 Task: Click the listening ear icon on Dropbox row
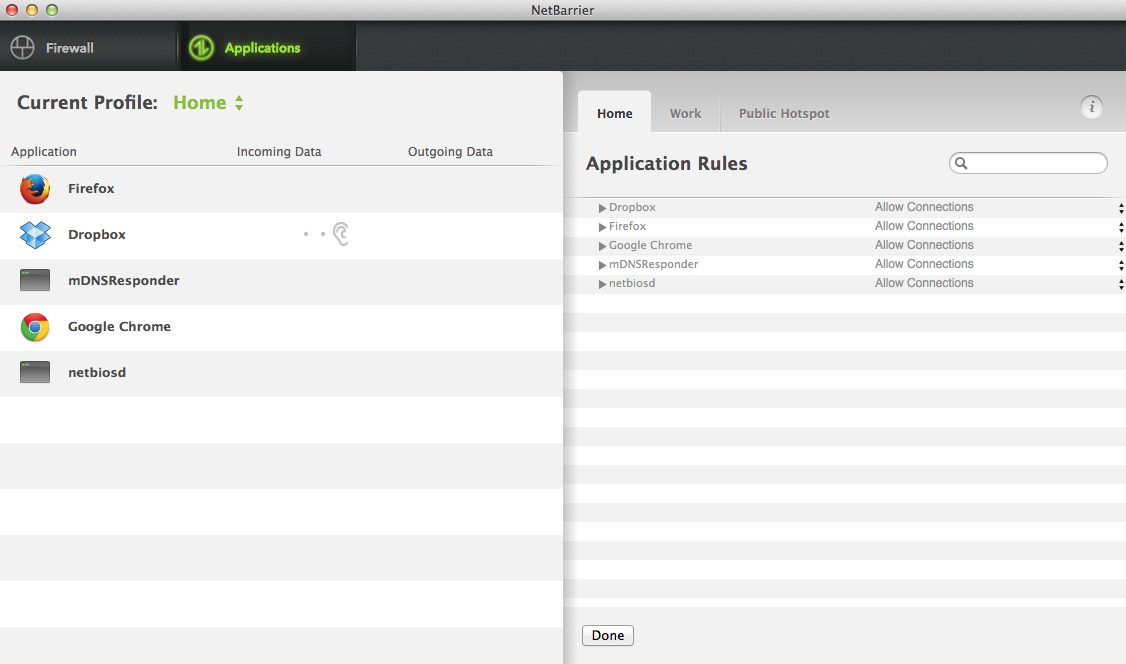tap(341, 234)
